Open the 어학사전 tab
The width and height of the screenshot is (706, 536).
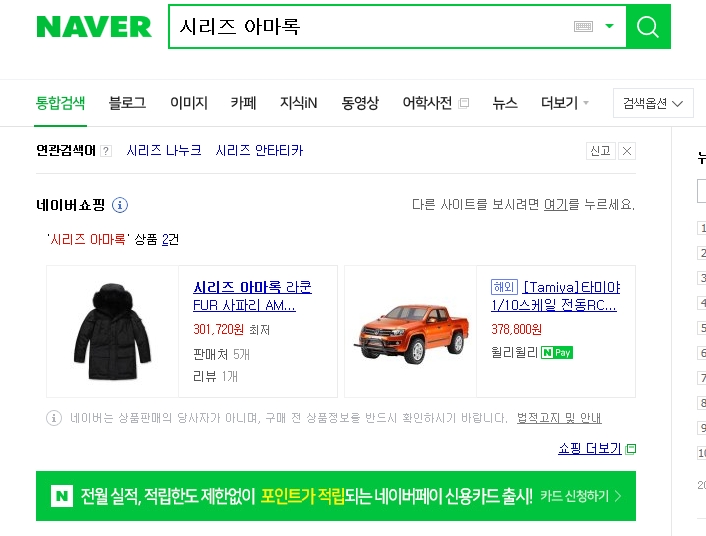[x=427, y=103]
